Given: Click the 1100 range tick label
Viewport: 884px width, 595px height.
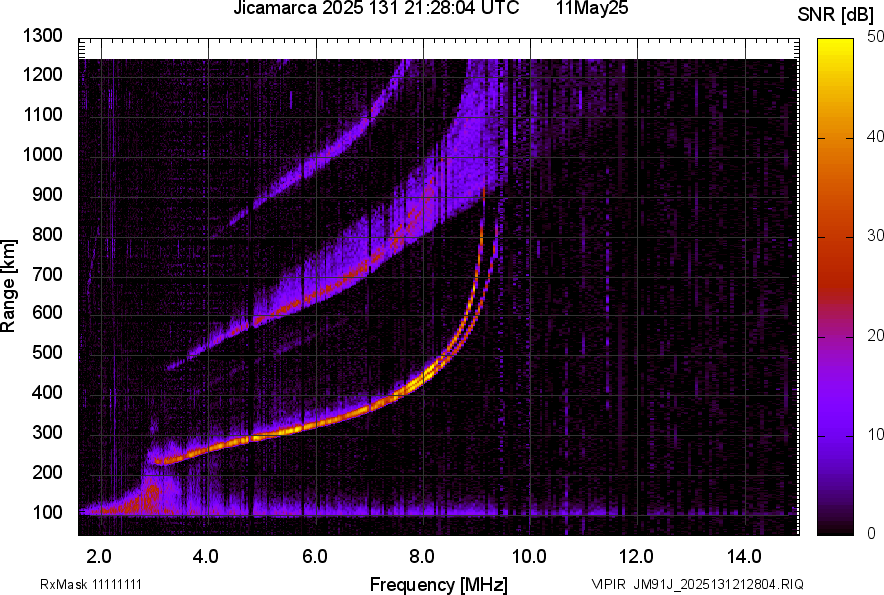Looking at the screenshot, I should 43,114.
